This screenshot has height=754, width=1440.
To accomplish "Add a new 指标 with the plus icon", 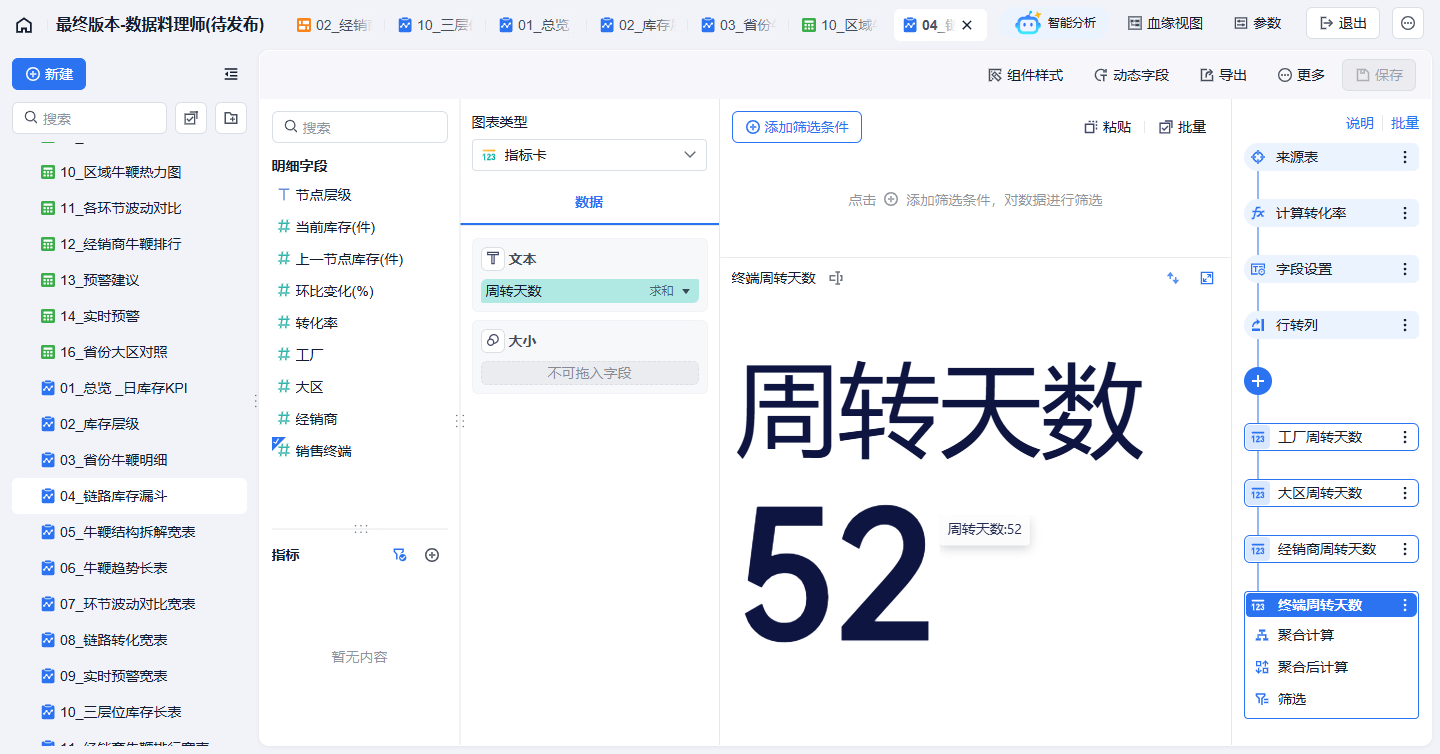I will (432, 555).
